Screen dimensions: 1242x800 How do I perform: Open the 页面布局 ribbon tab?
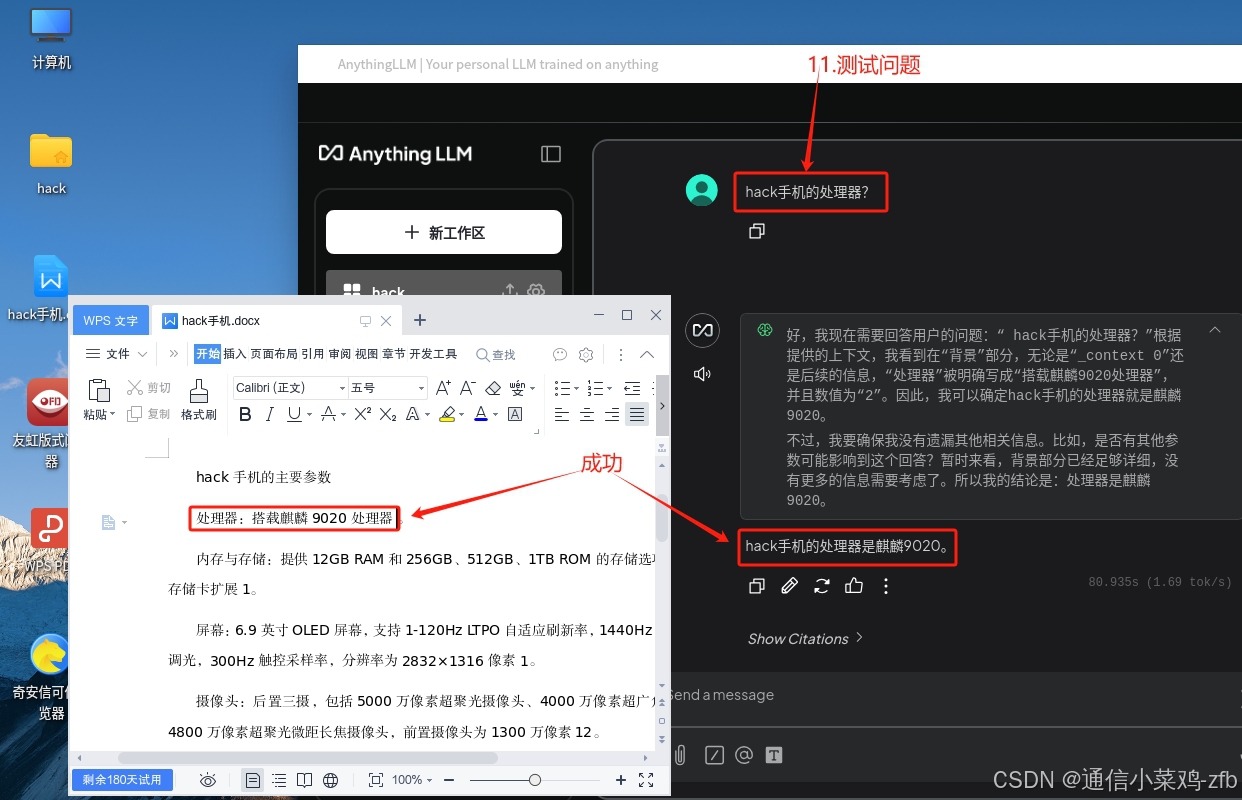[x=274, y=354]
